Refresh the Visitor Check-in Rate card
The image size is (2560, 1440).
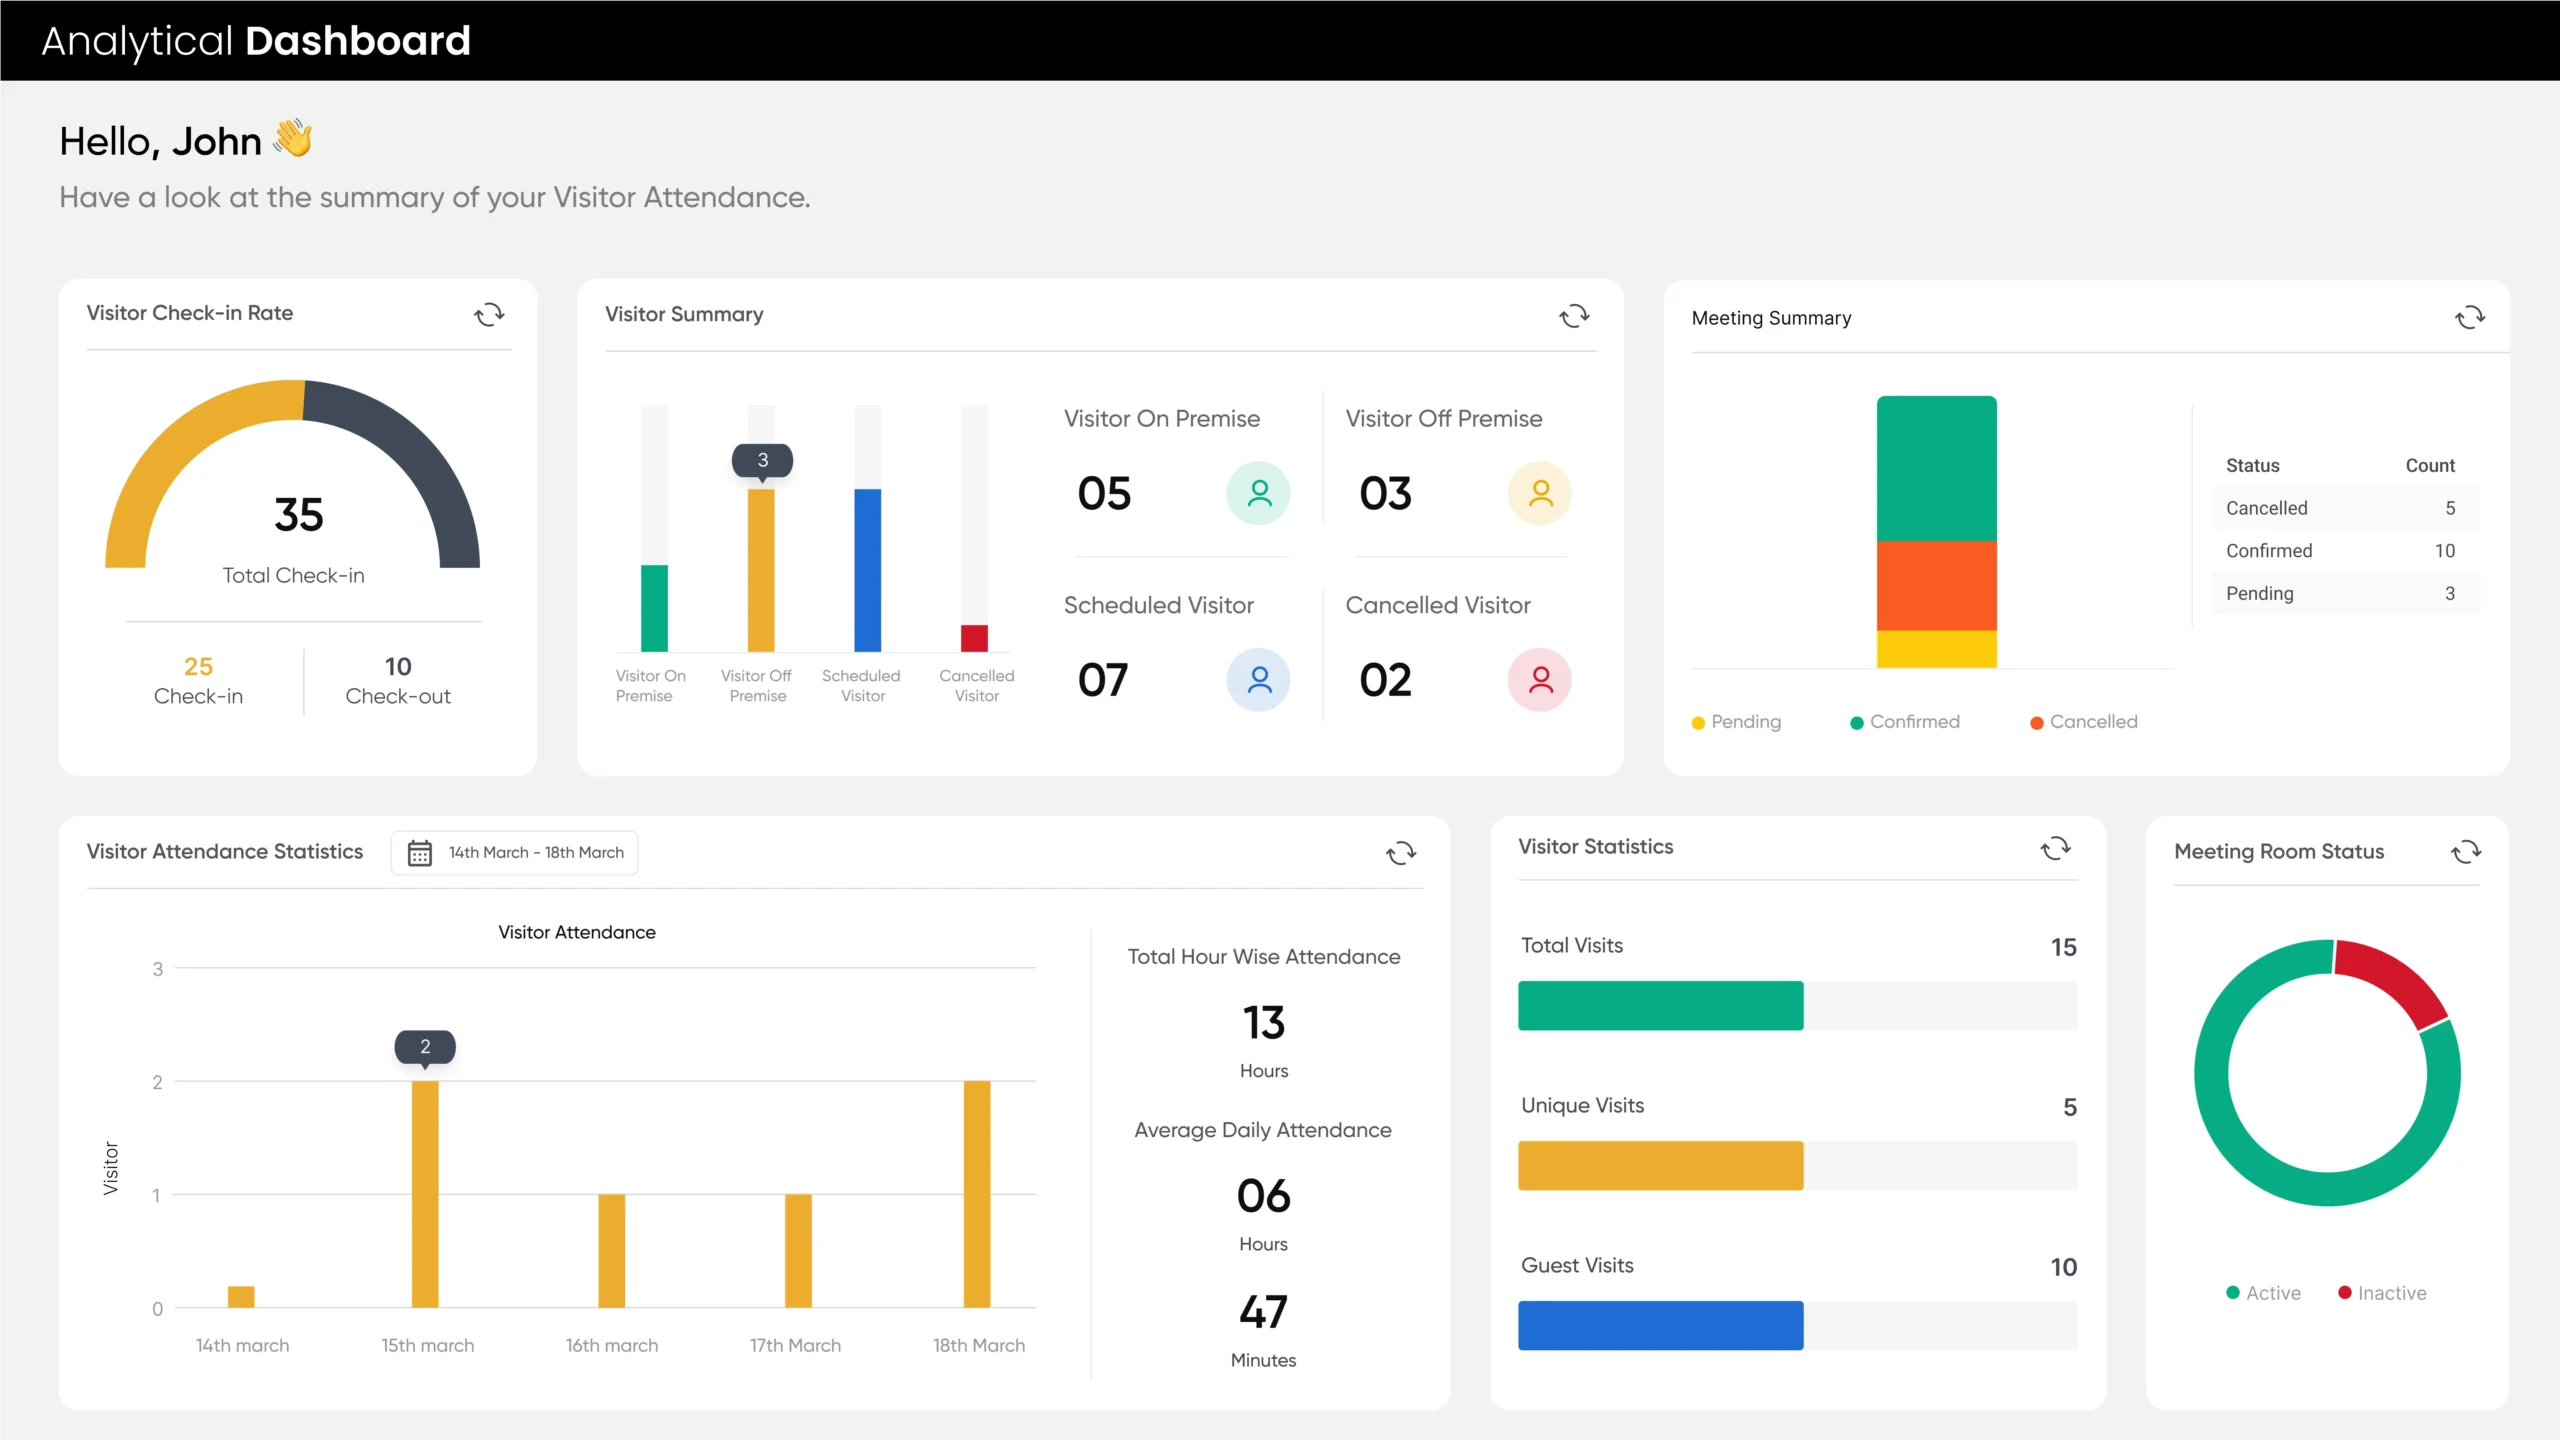[x=489, y=315]
